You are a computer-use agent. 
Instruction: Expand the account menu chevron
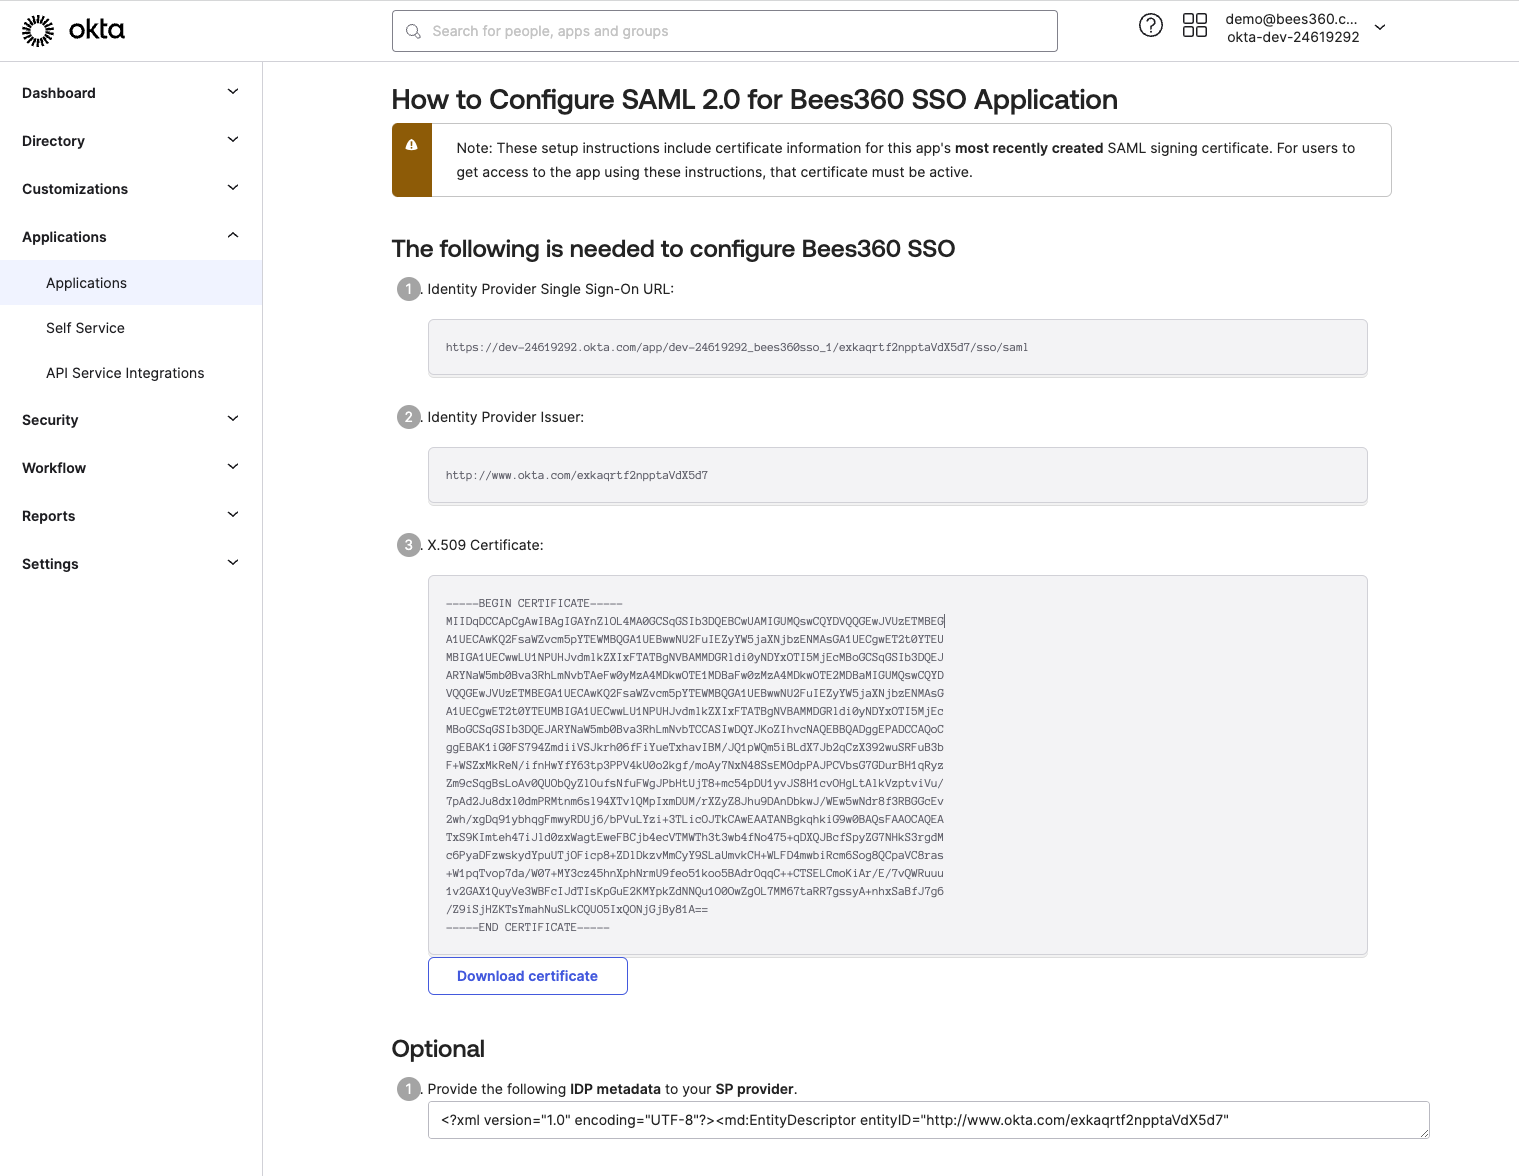click(x=1380, y=28)
